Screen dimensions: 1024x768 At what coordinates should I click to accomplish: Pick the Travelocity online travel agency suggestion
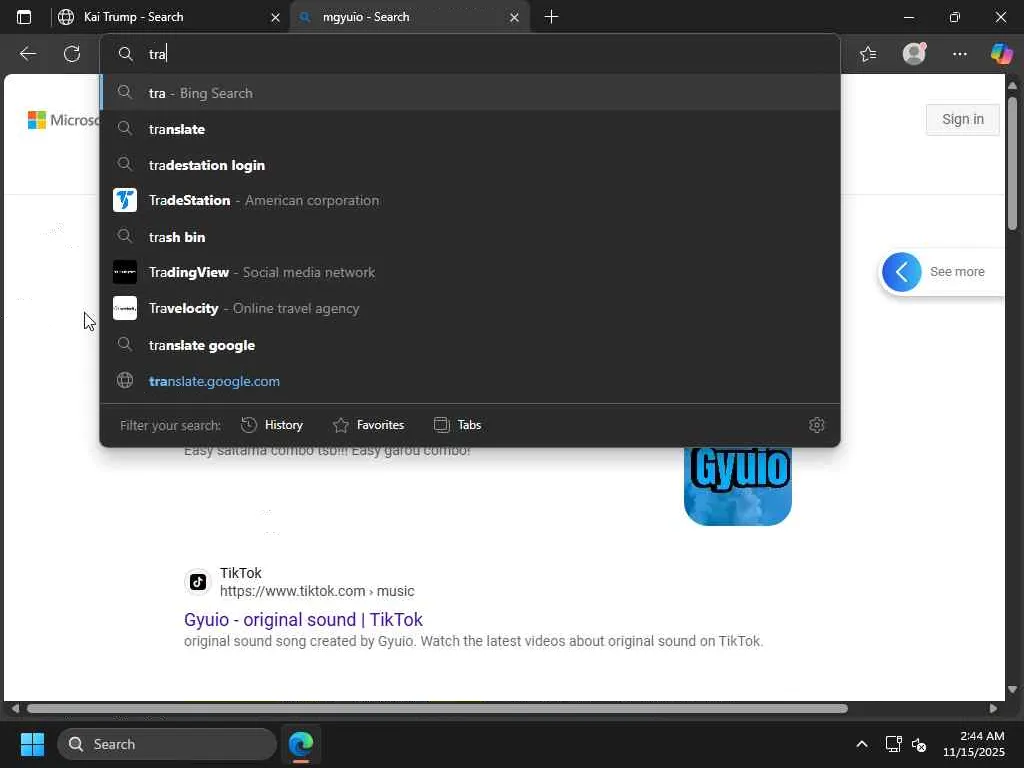470,308
